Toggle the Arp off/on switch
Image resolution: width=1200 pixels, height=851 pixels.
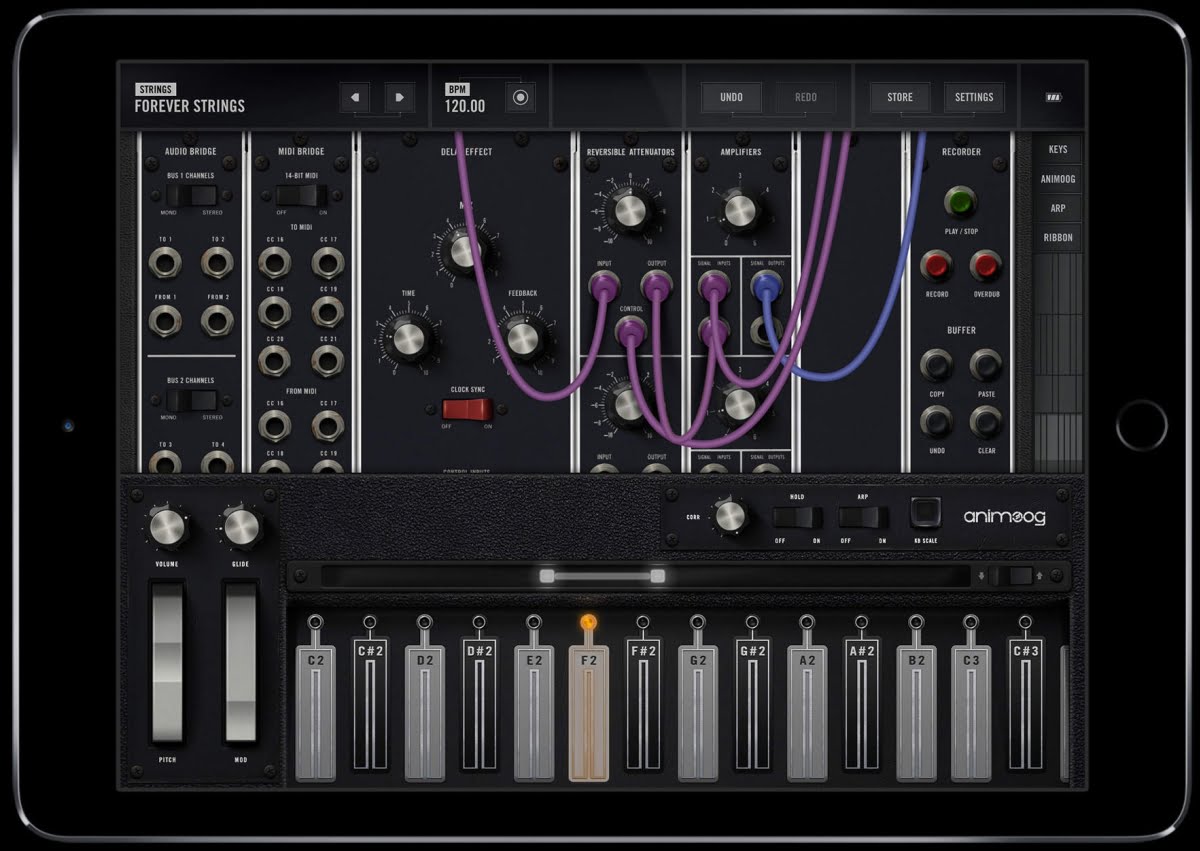point(863,517)
